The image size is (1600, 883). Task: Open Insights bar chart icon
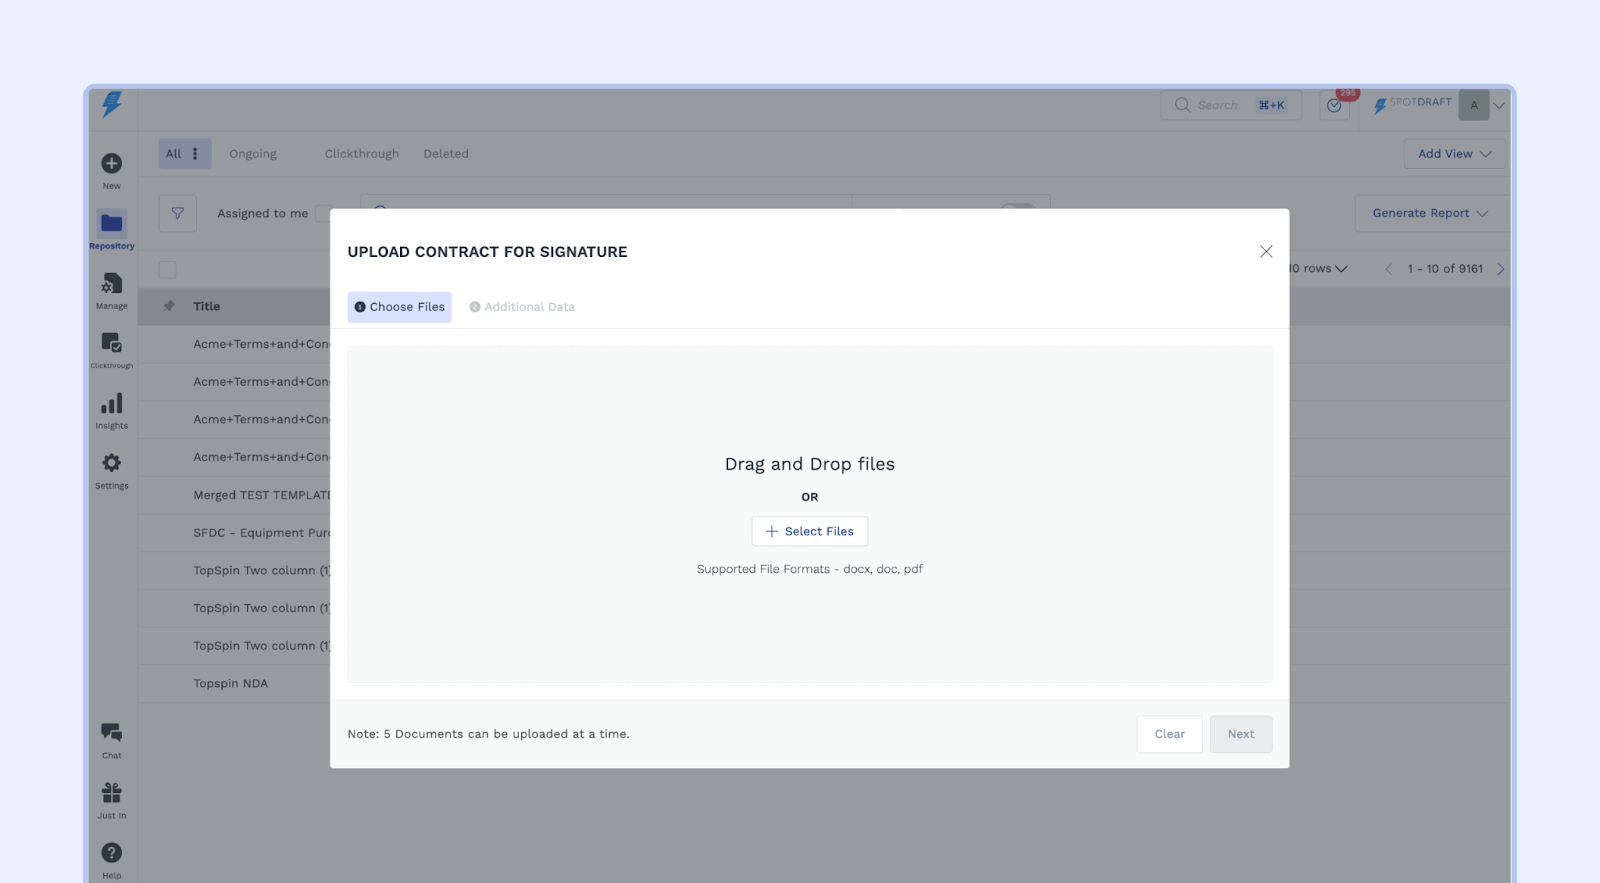pos(112,404)
